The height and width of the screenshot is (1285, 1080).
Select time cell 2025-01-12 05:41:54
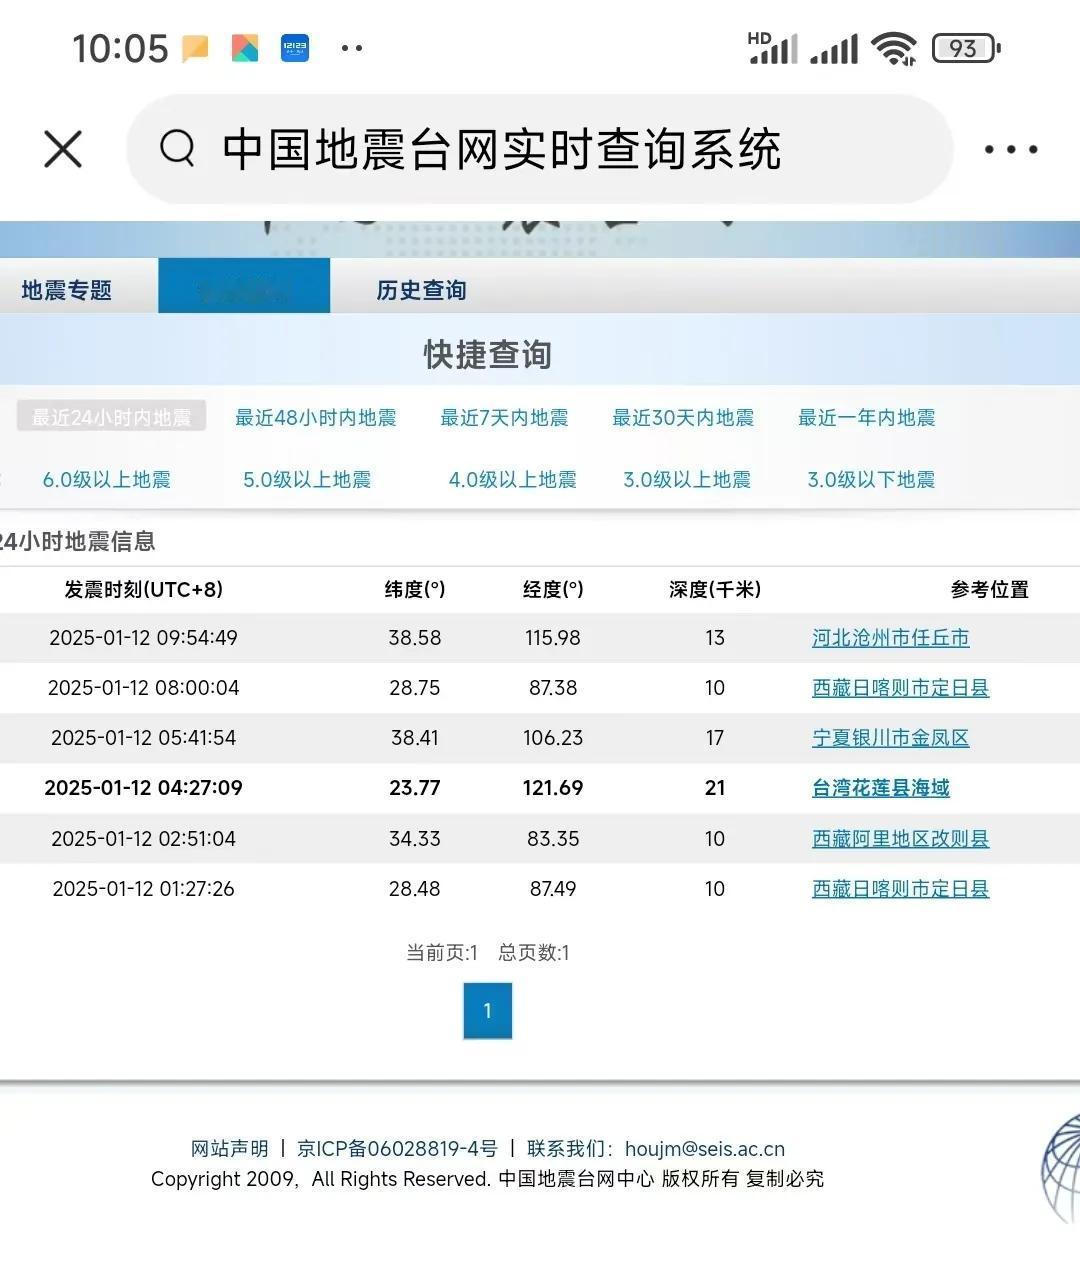point(143,738)
